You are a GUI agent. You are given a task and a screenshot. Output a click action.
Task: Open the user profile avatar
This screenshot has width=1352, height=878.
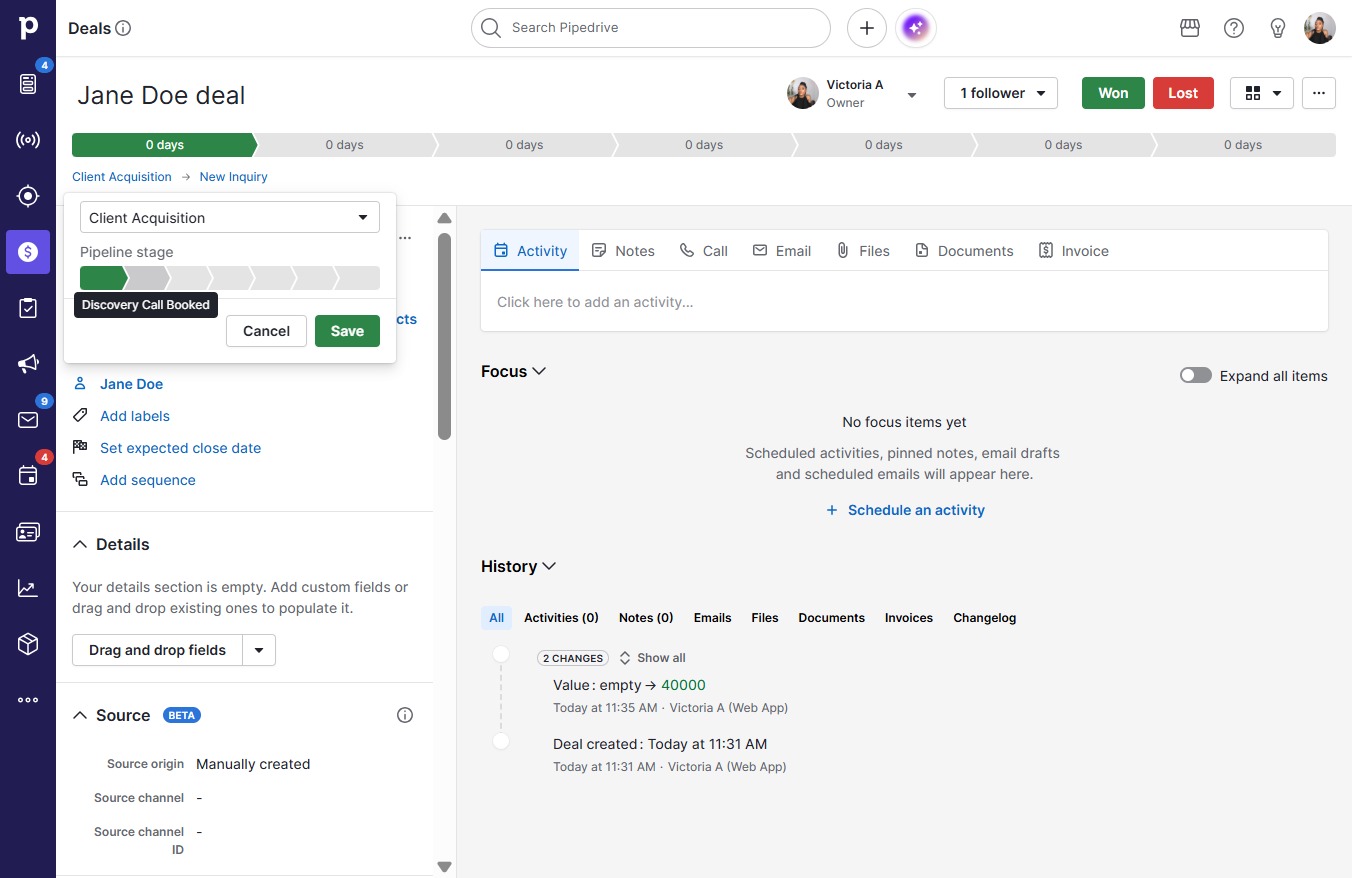click(1320, 28)
